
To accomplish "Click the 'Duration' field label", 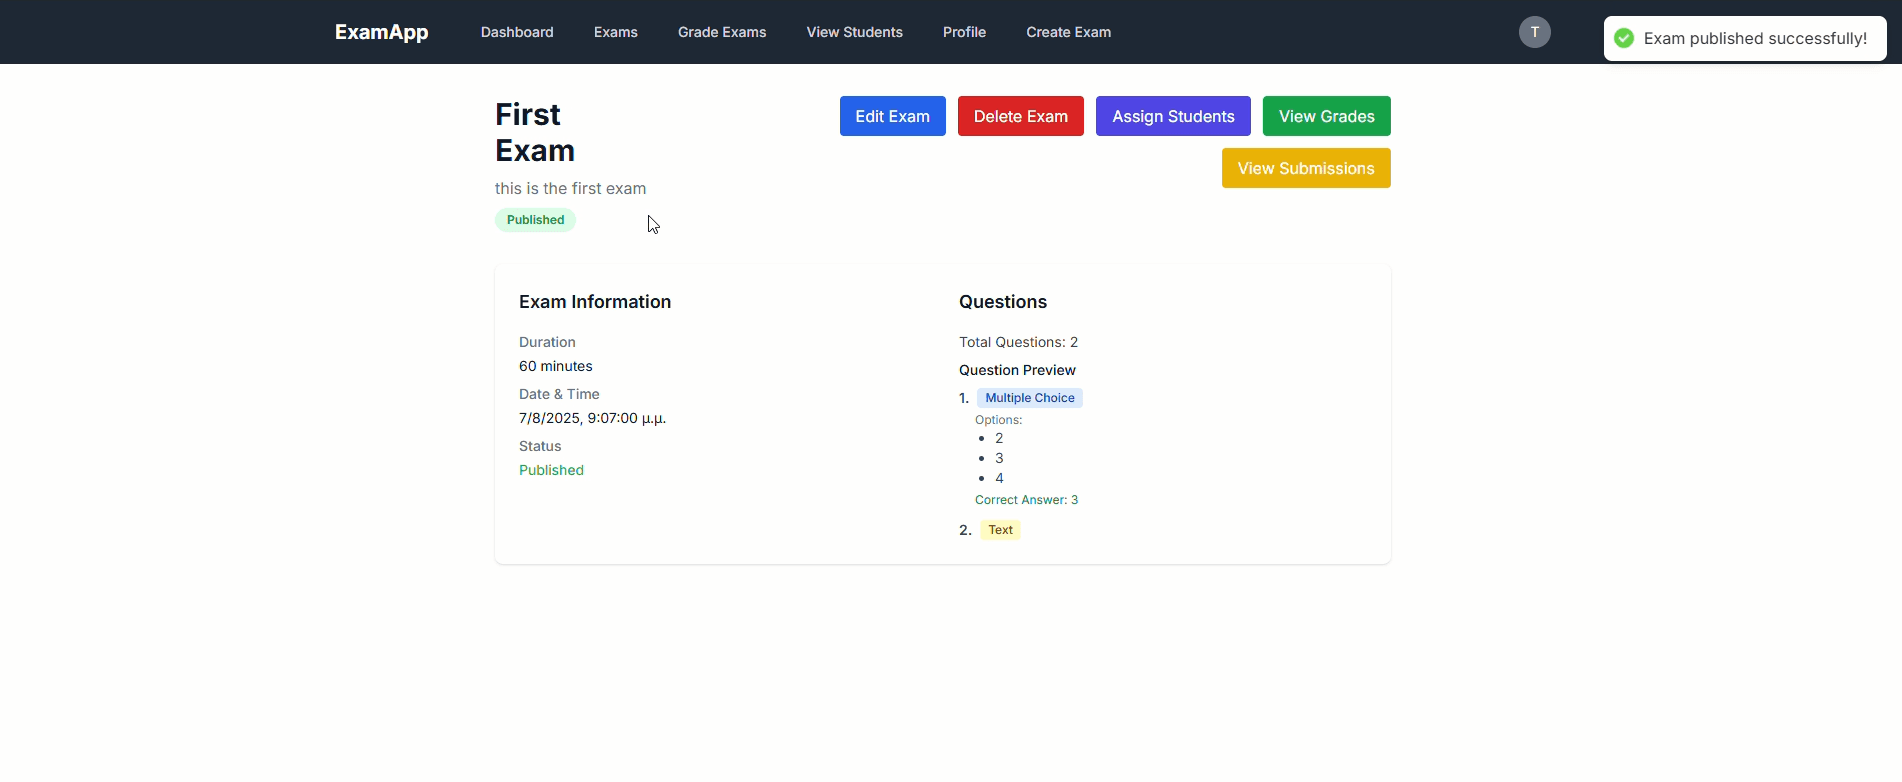I will [x=547, y=342].
